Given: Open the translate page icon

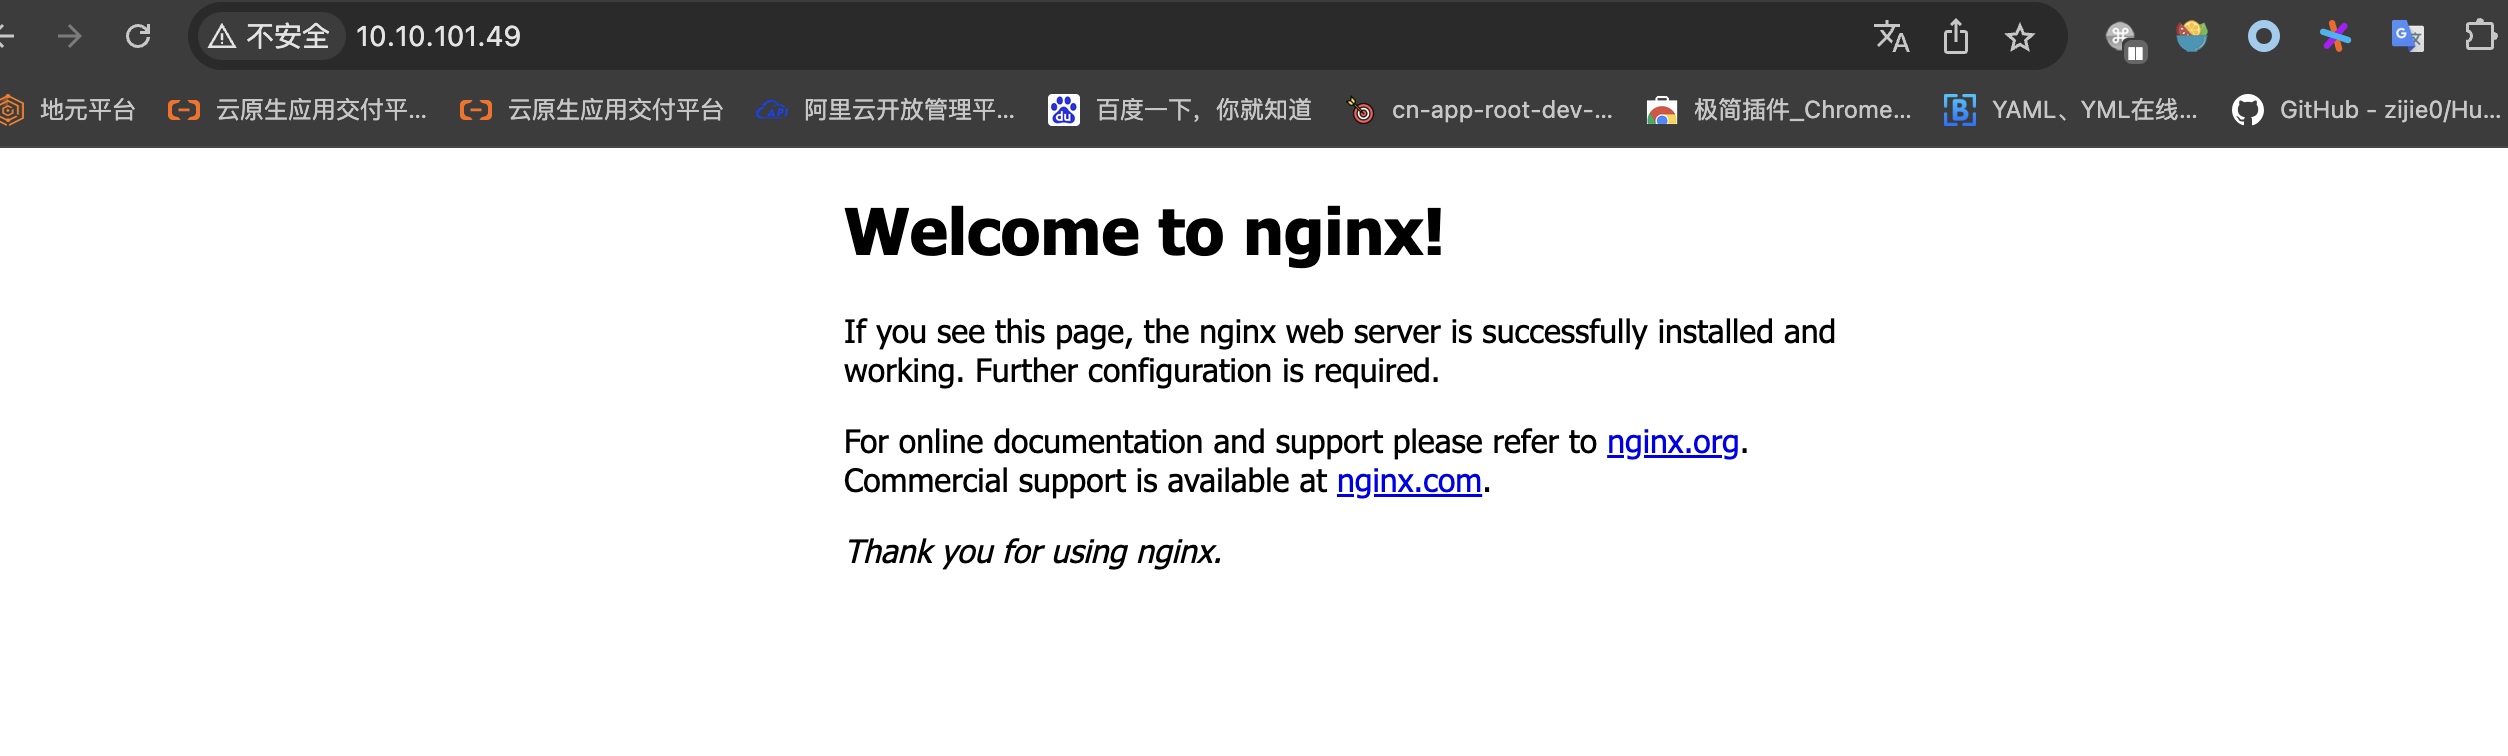Looking at the screenshot, I should click(1891, 37).
